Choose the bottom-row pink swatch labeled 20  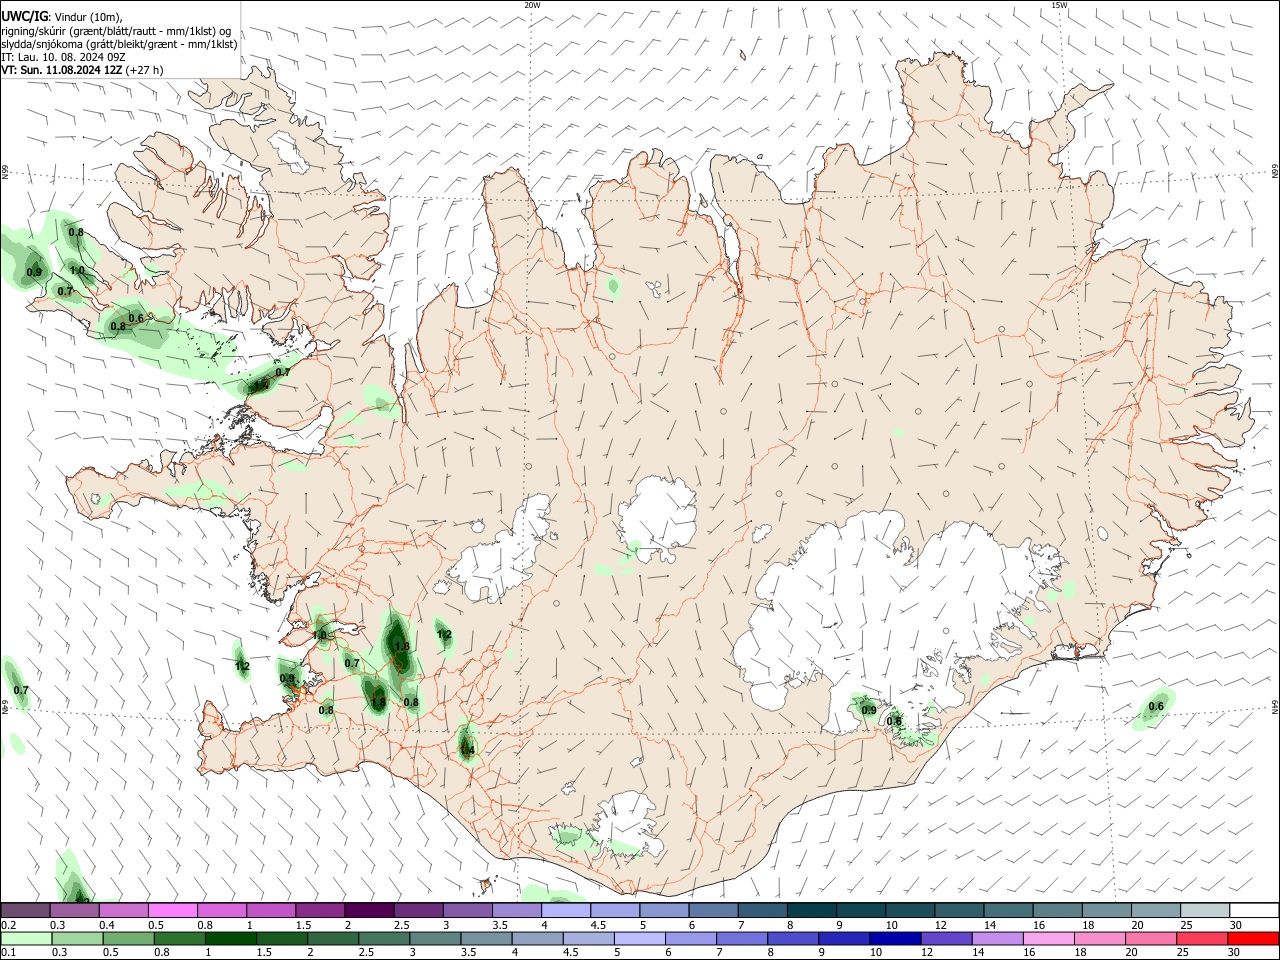(x=1153, y=938)
